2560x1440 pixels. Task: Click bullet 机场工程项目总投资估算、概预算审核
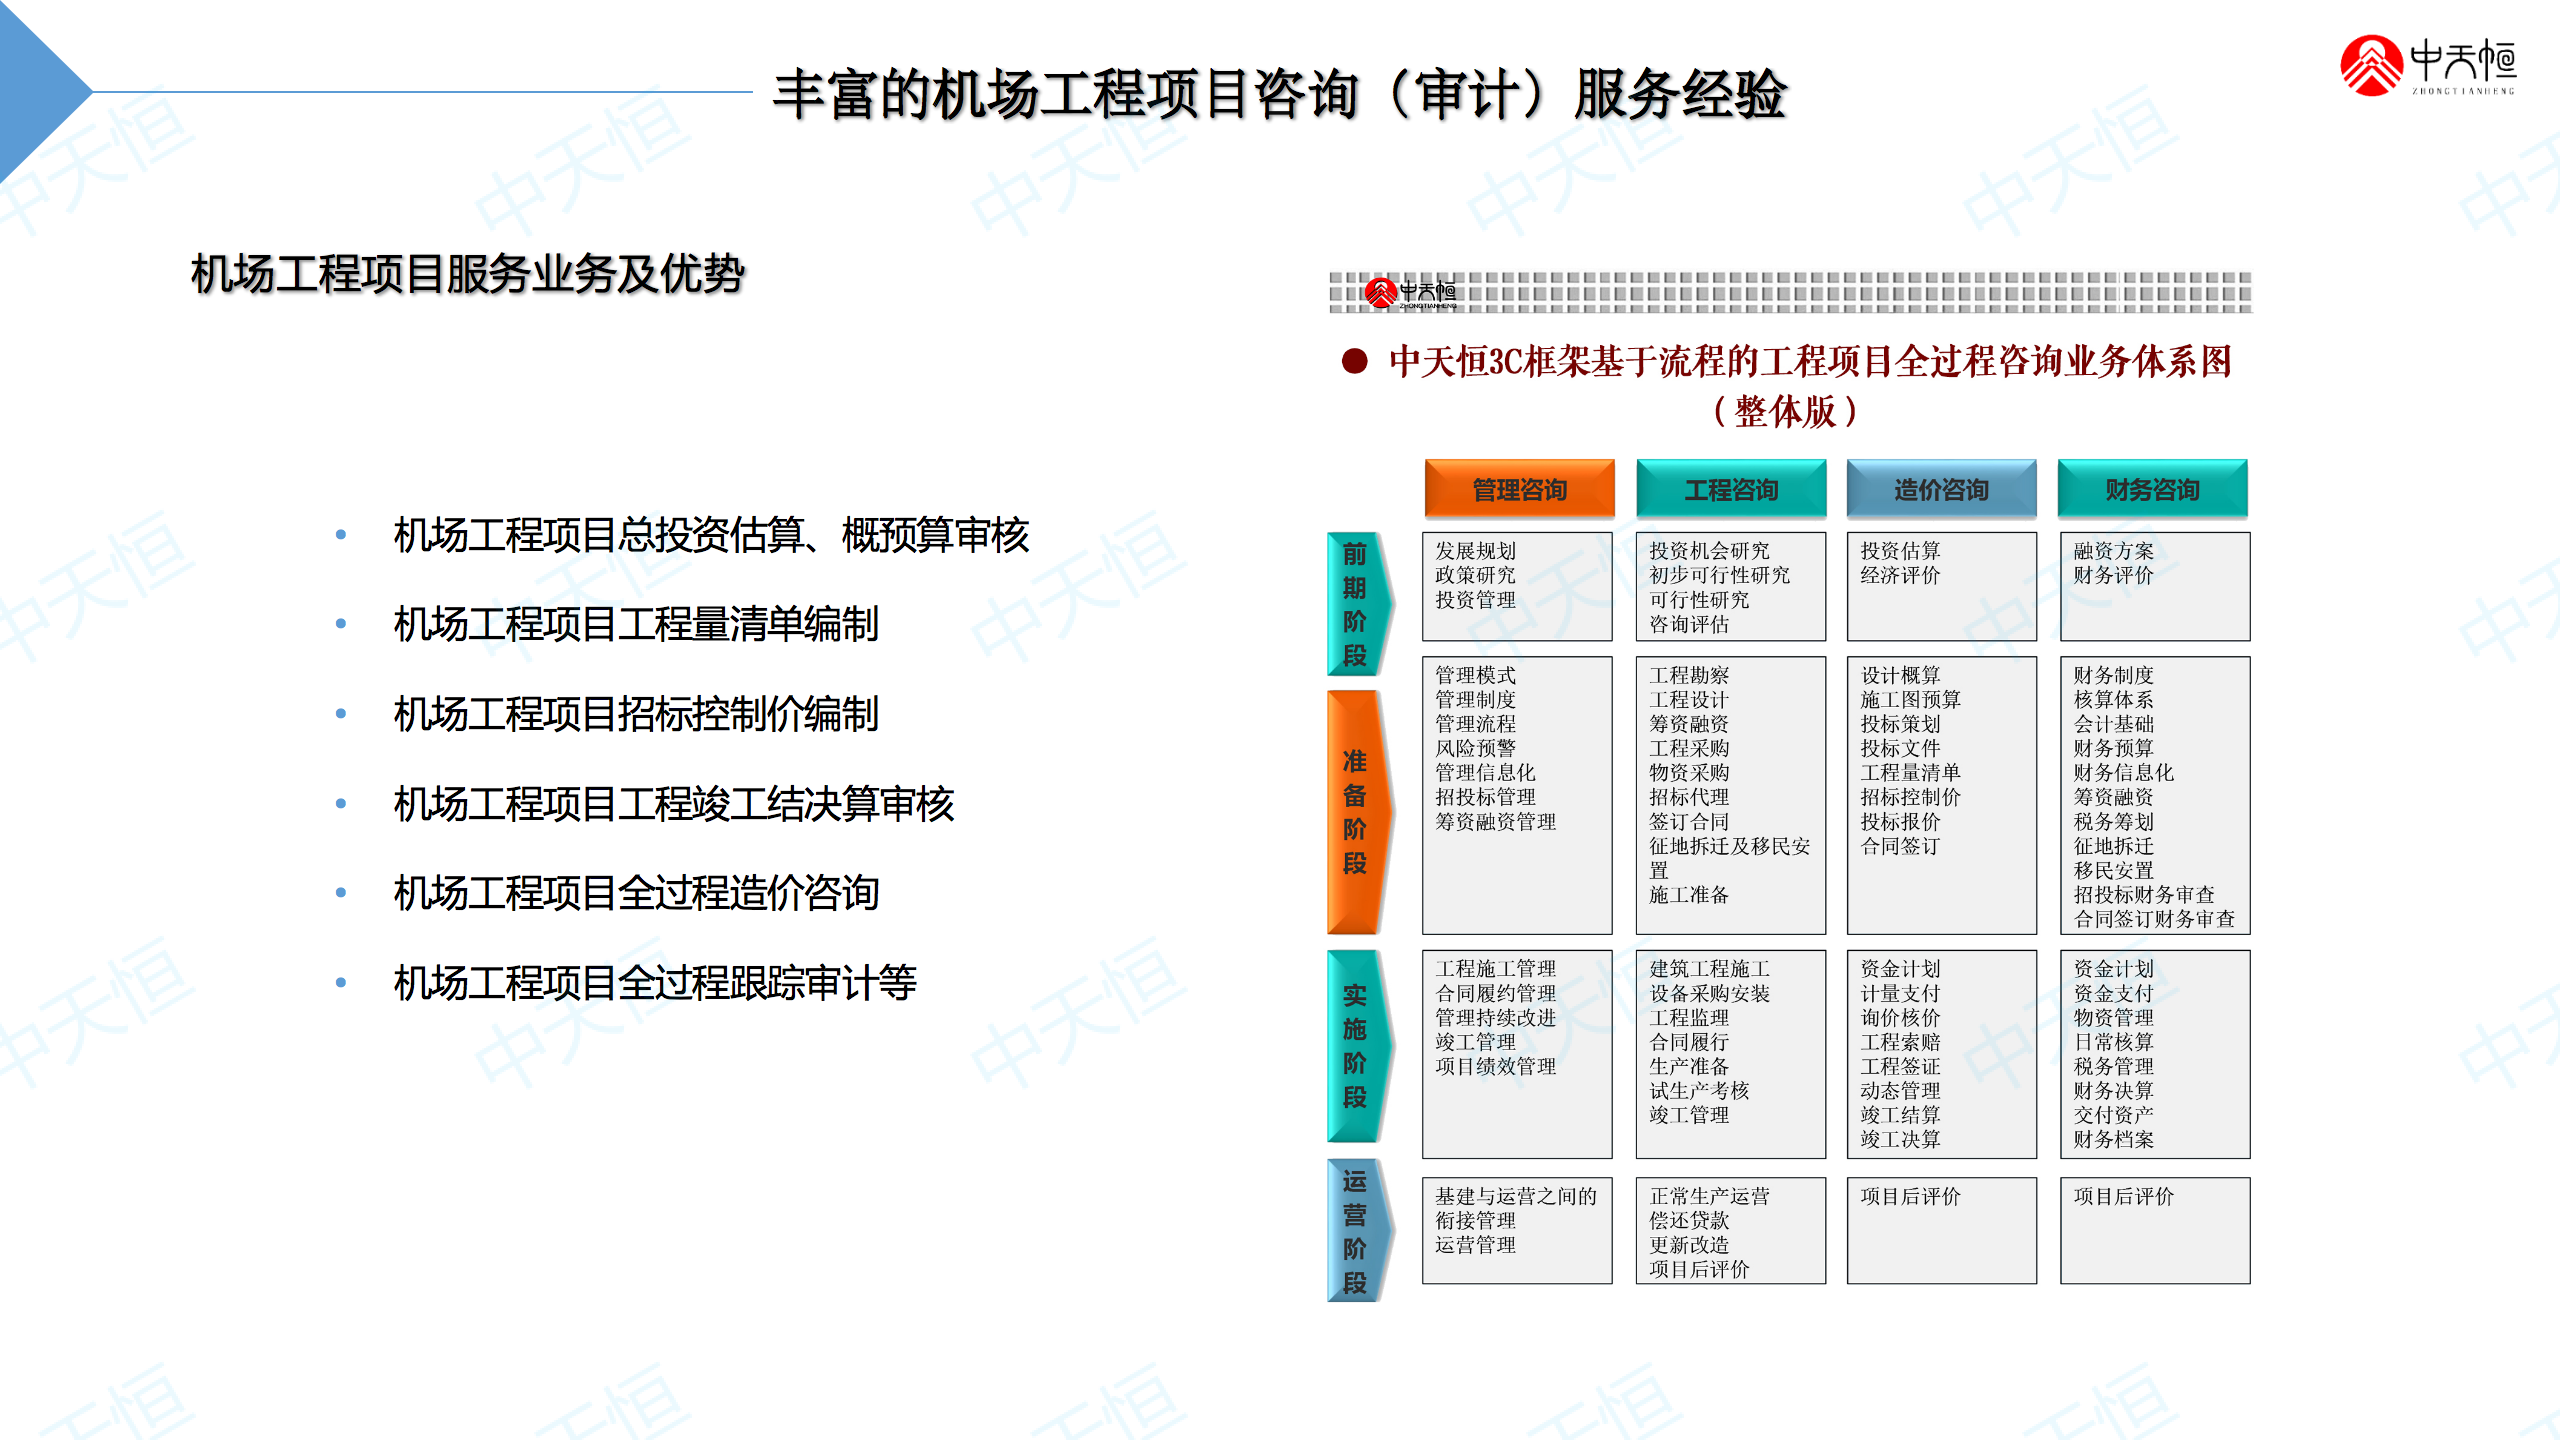pyautogui.click(x=711, y=535)
